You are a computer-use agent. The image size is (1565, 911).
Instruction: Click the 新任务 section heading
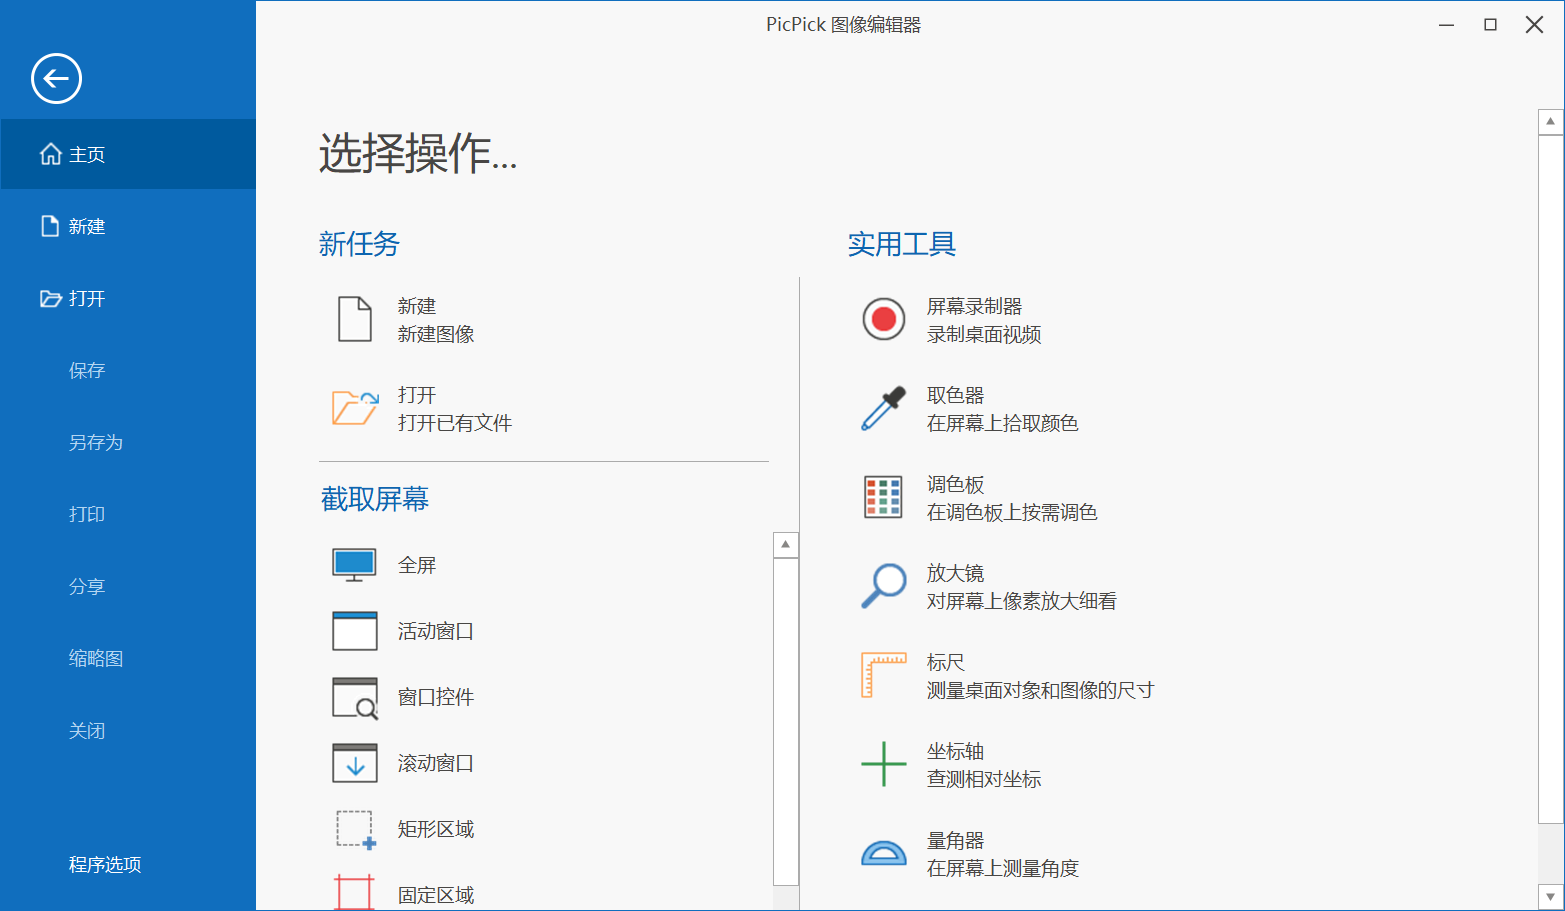[x=359, y=244]
